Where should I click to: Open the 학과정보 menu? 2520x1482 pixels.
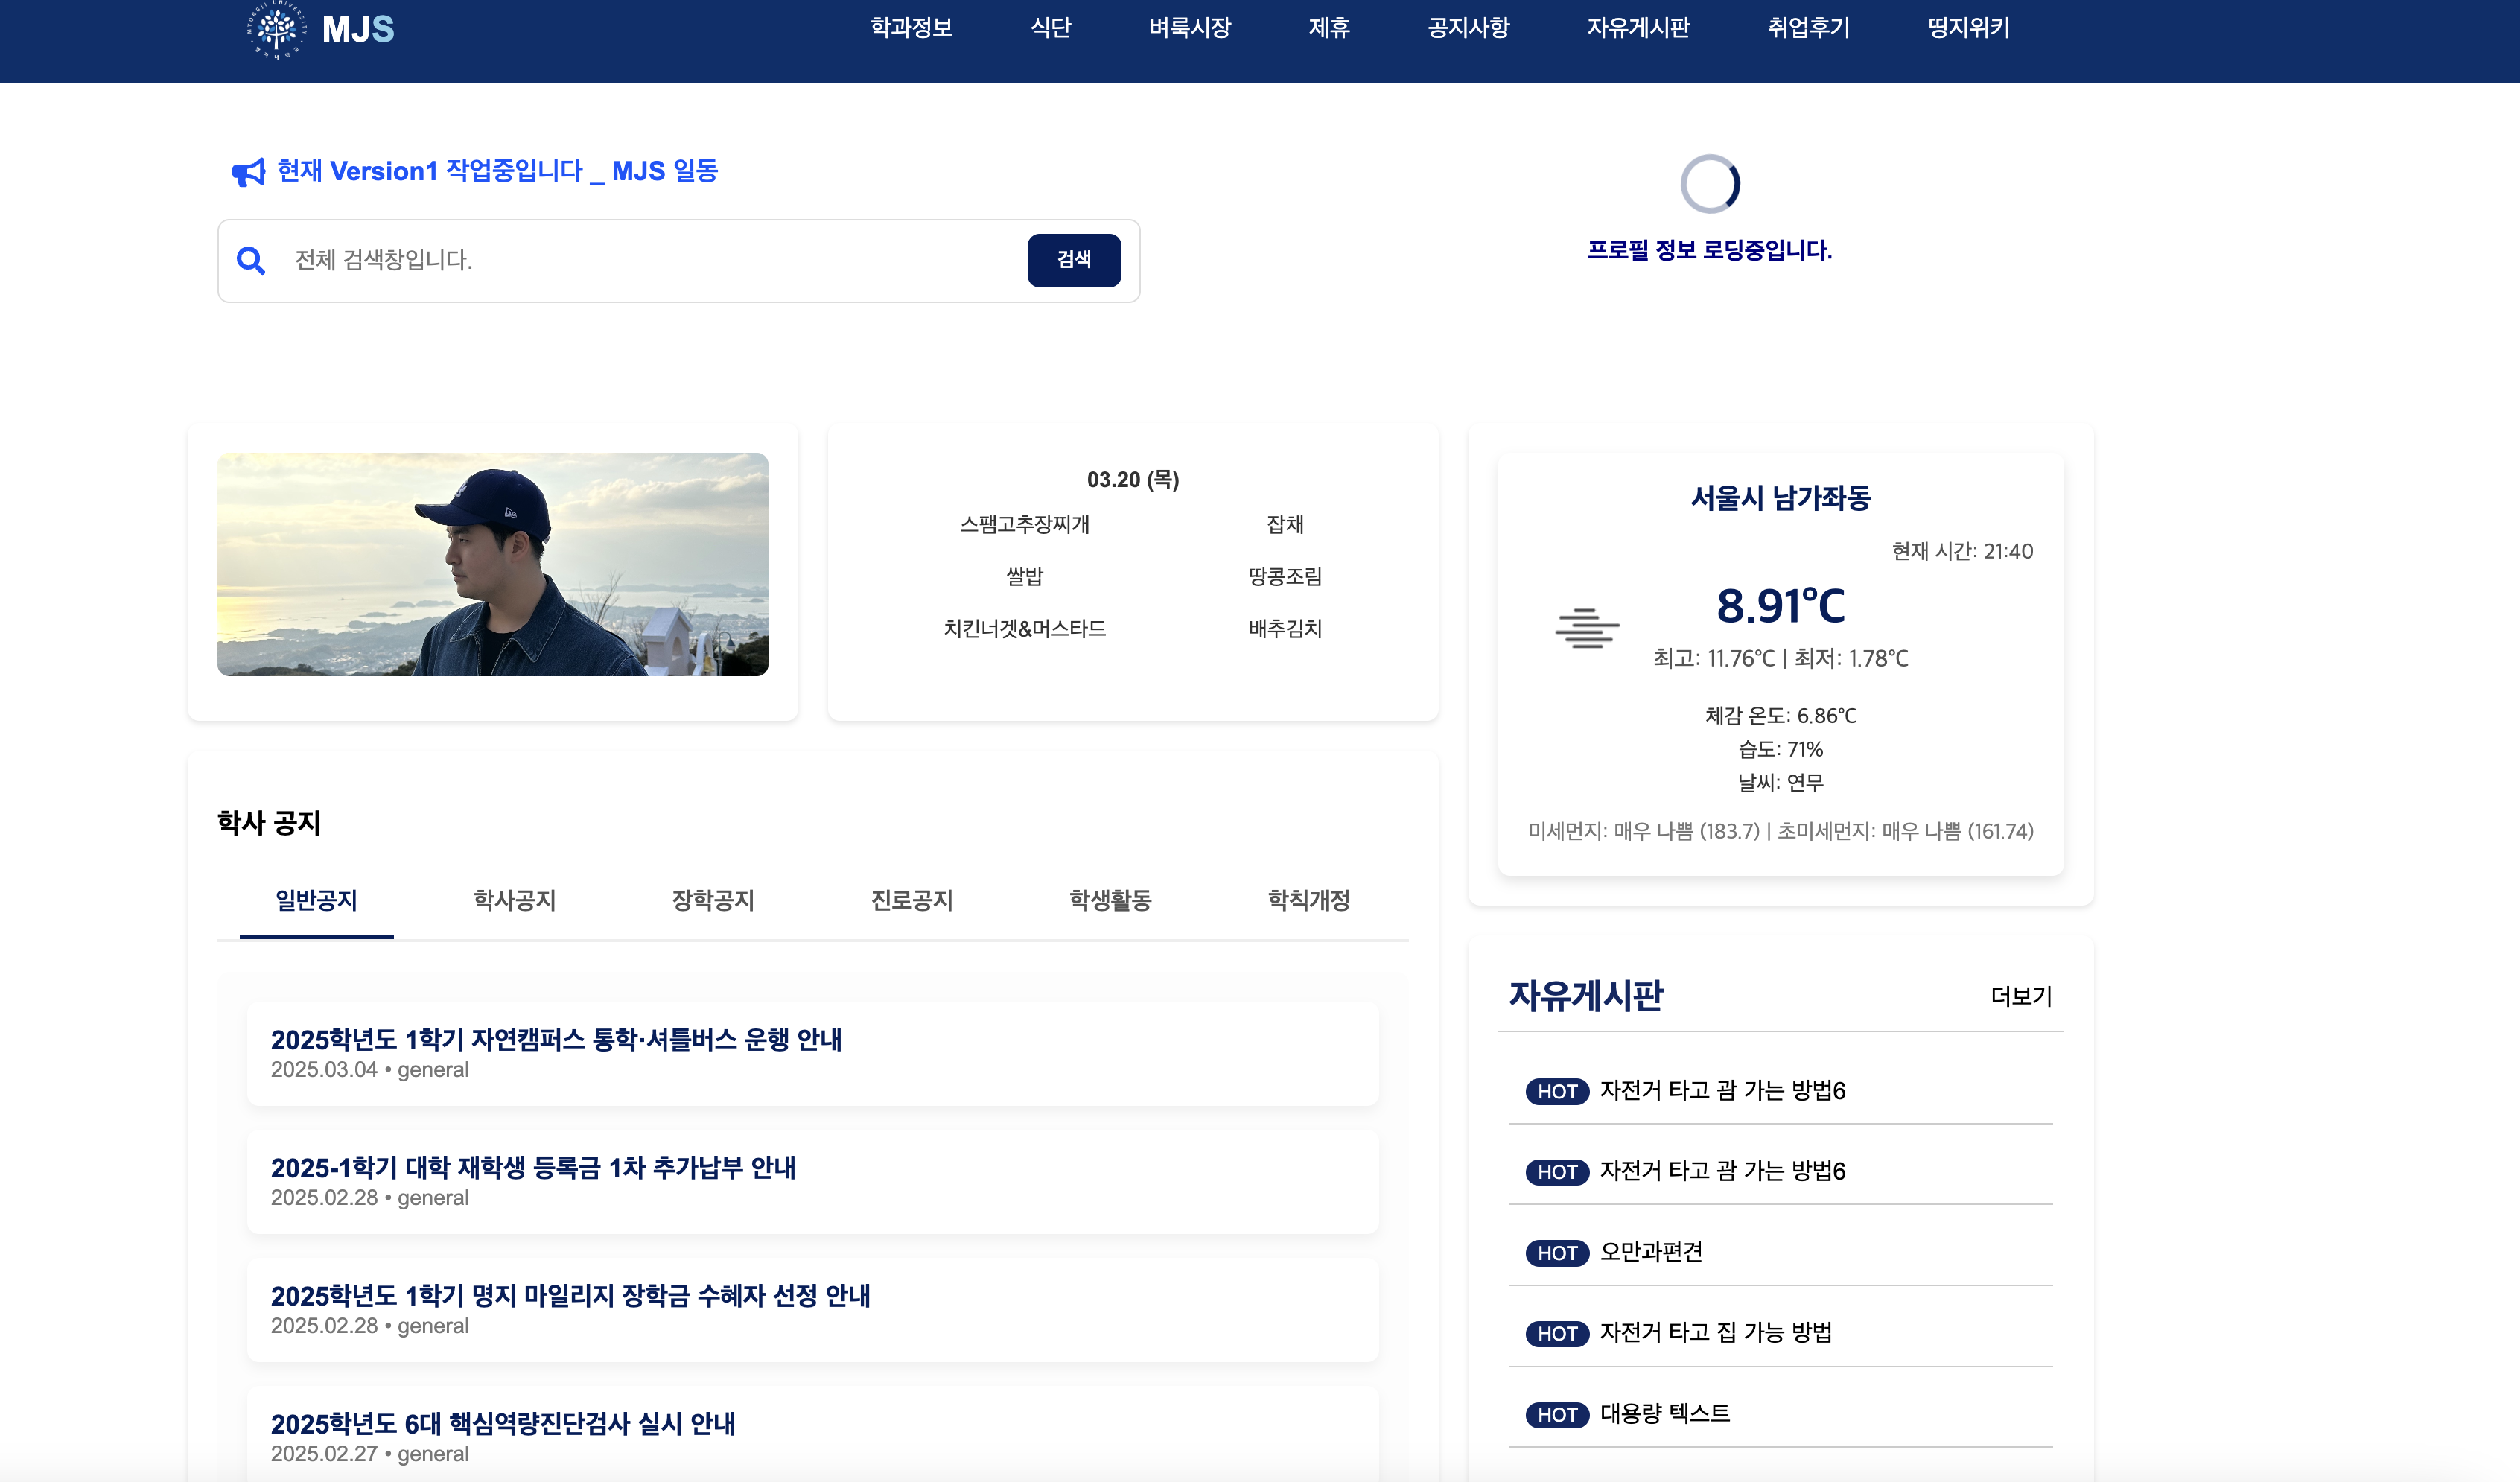coord(910,28)
